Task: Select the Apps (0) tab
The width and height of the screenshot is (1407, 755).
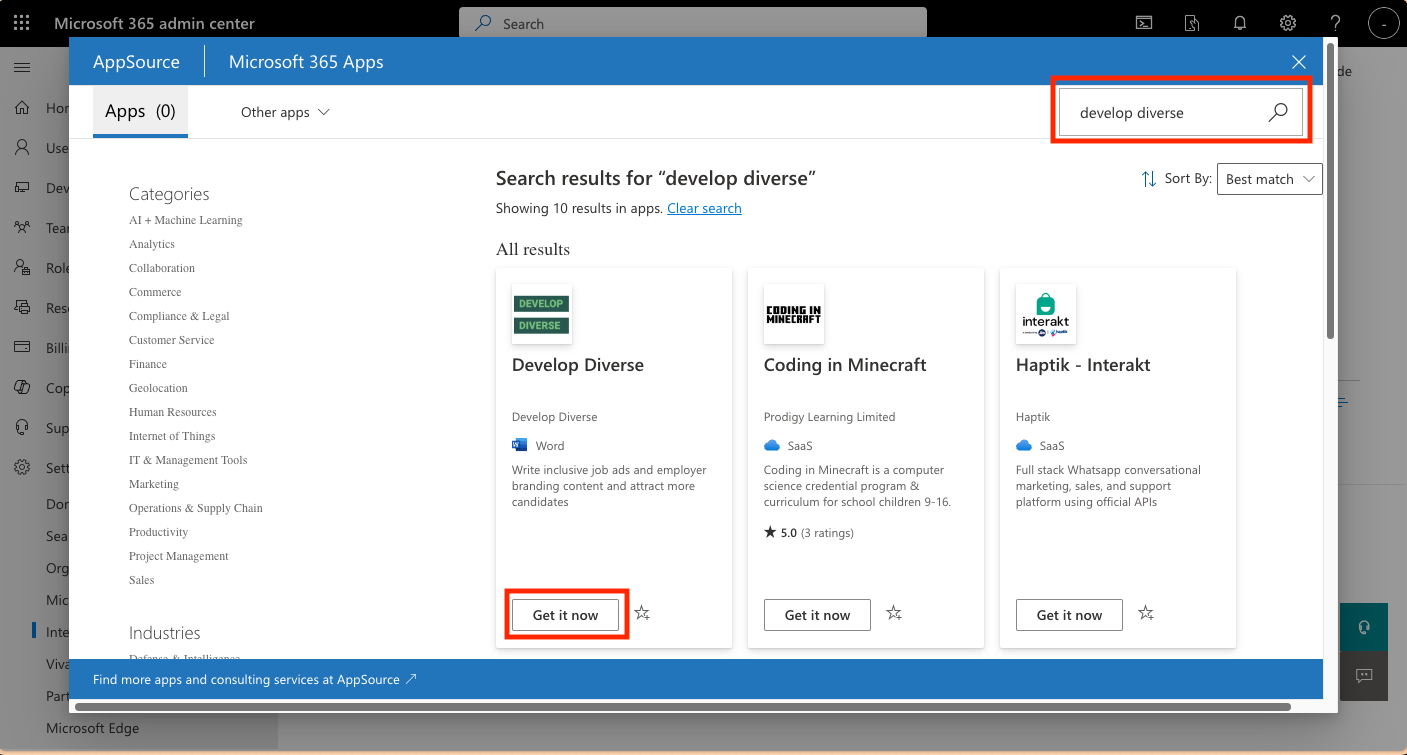Action: coord(140,112)
